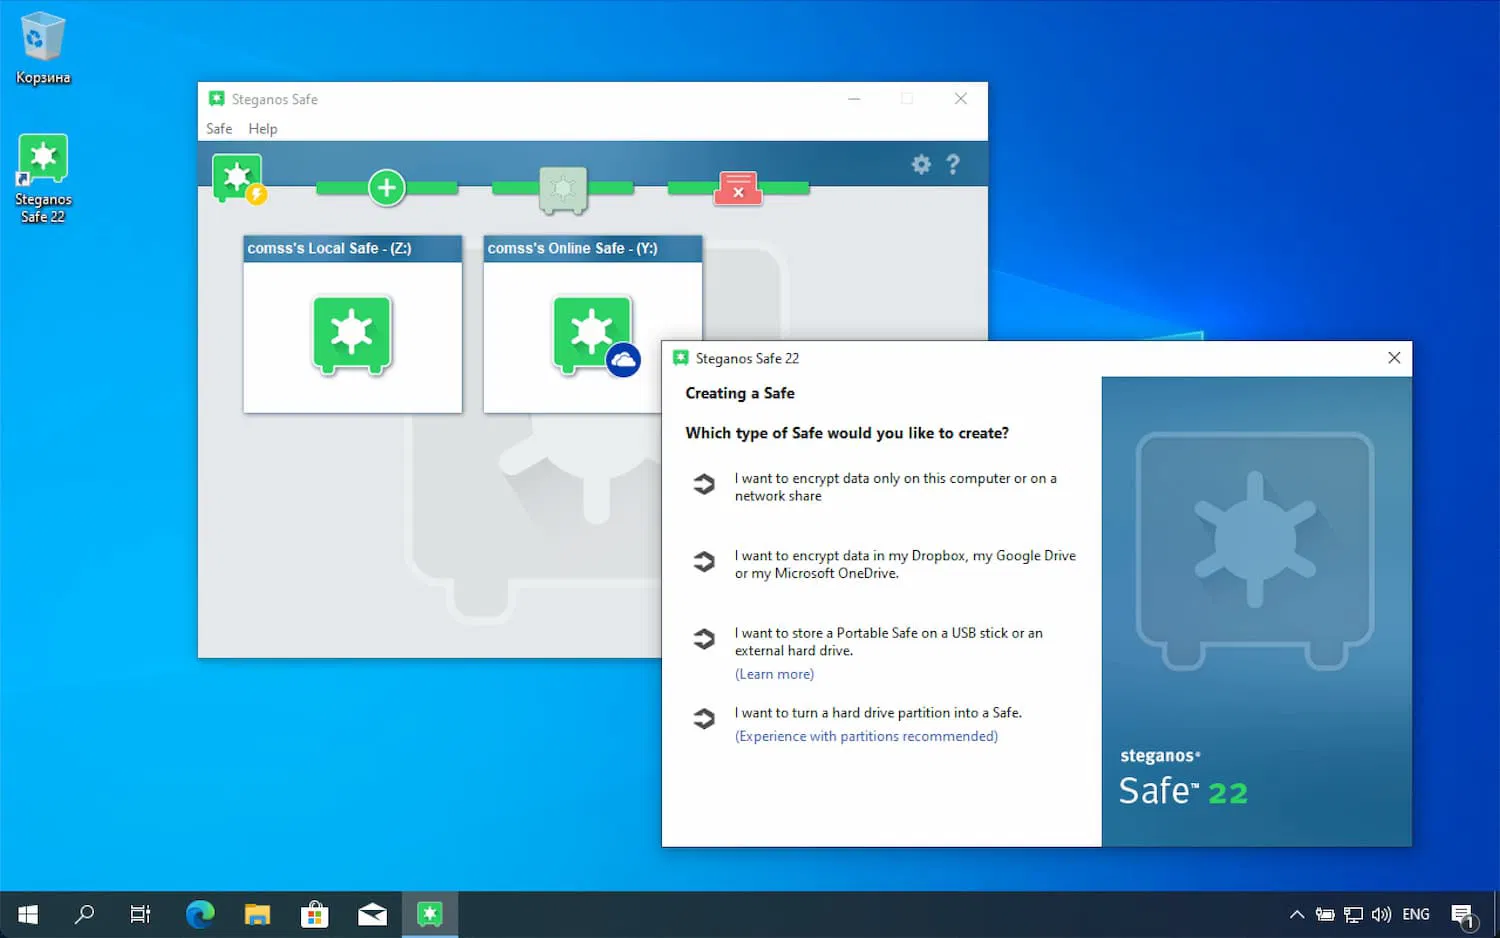Click the arrow icon beside the local computer option
The width and height of the screenshot is (1500, 938).
click(704, 484)
